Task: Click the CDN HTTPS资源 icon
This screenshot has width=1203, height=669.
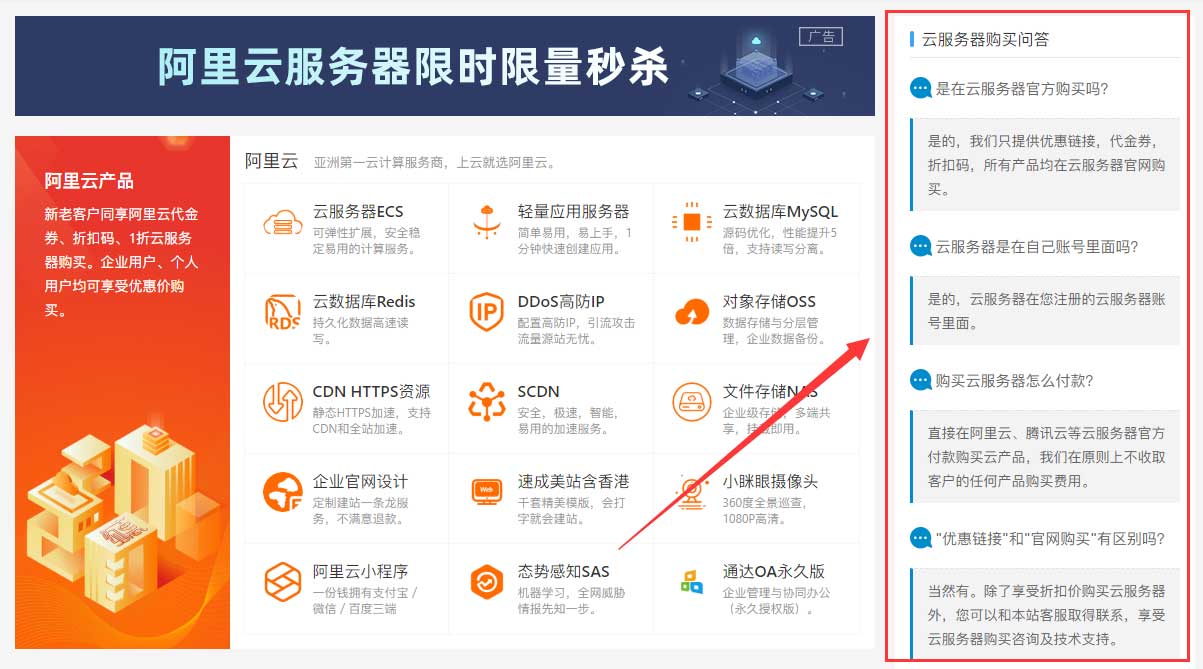Action: (x=283, y=402)
